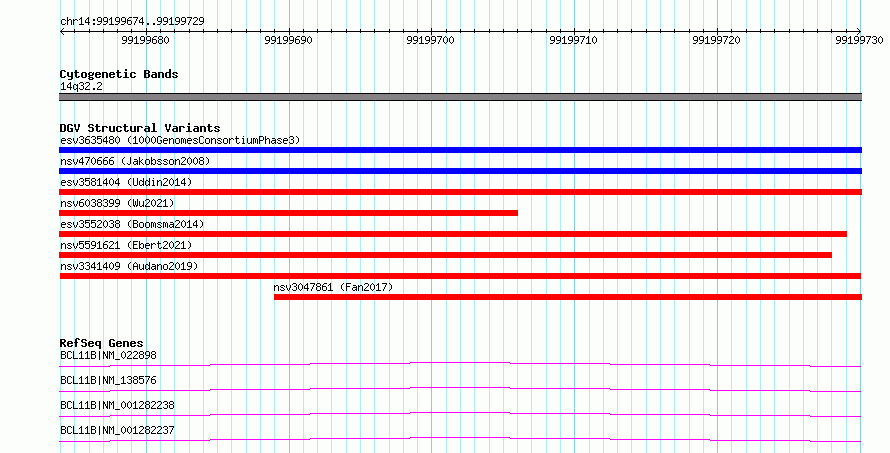The image size is (890, 453).
Task: Click the 14q32.2 band label
Action: coord(81,86)
